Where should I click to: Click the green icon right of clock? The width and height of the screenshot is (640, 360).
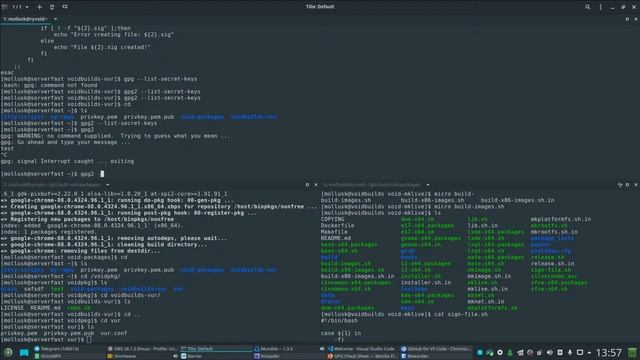coord(632,353)
